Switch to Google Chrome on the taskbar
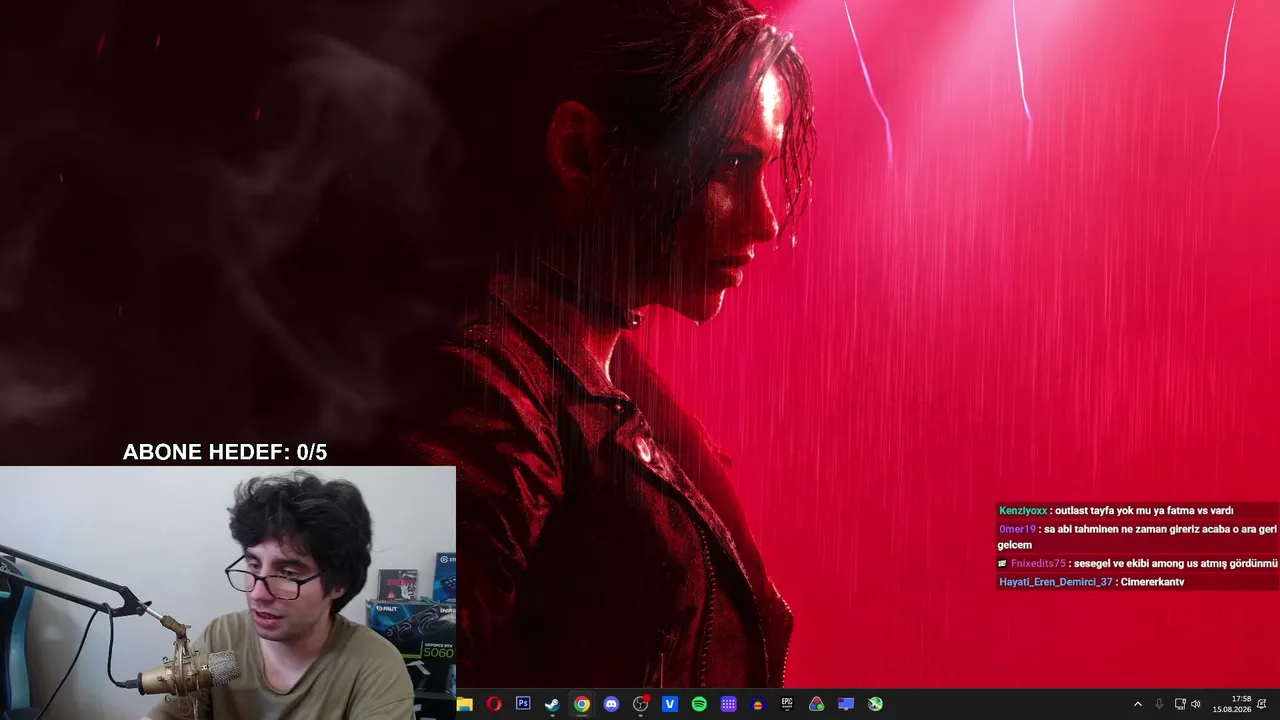 (x=582, y=704)
